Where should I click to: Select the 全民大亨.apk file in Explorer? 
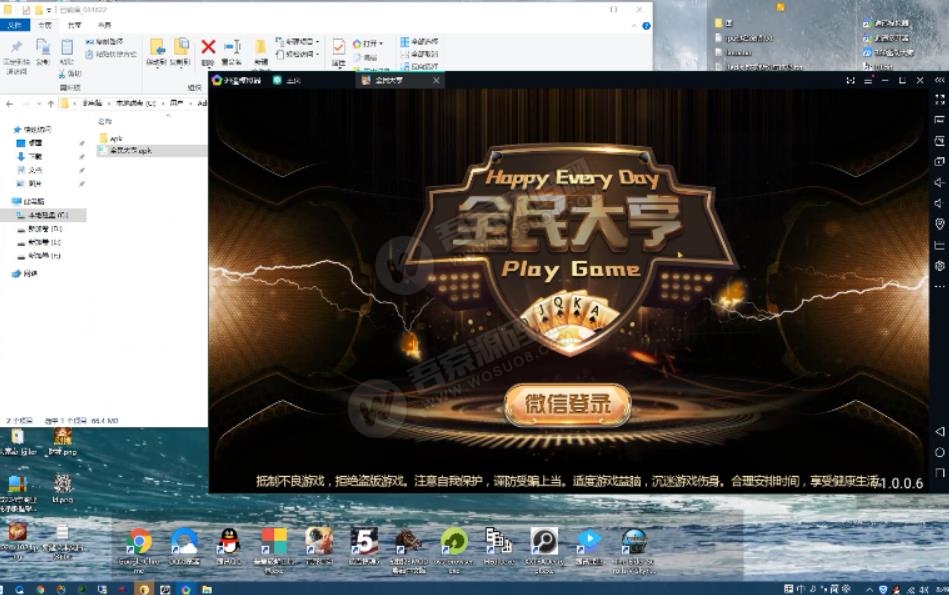tap(130, 151)
